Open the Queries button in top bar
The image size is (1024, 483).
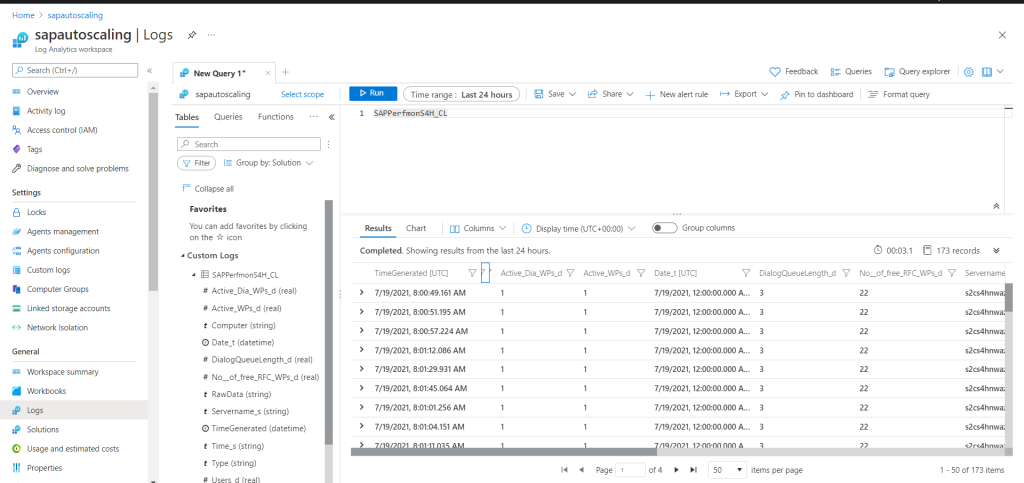click(850, 72)
